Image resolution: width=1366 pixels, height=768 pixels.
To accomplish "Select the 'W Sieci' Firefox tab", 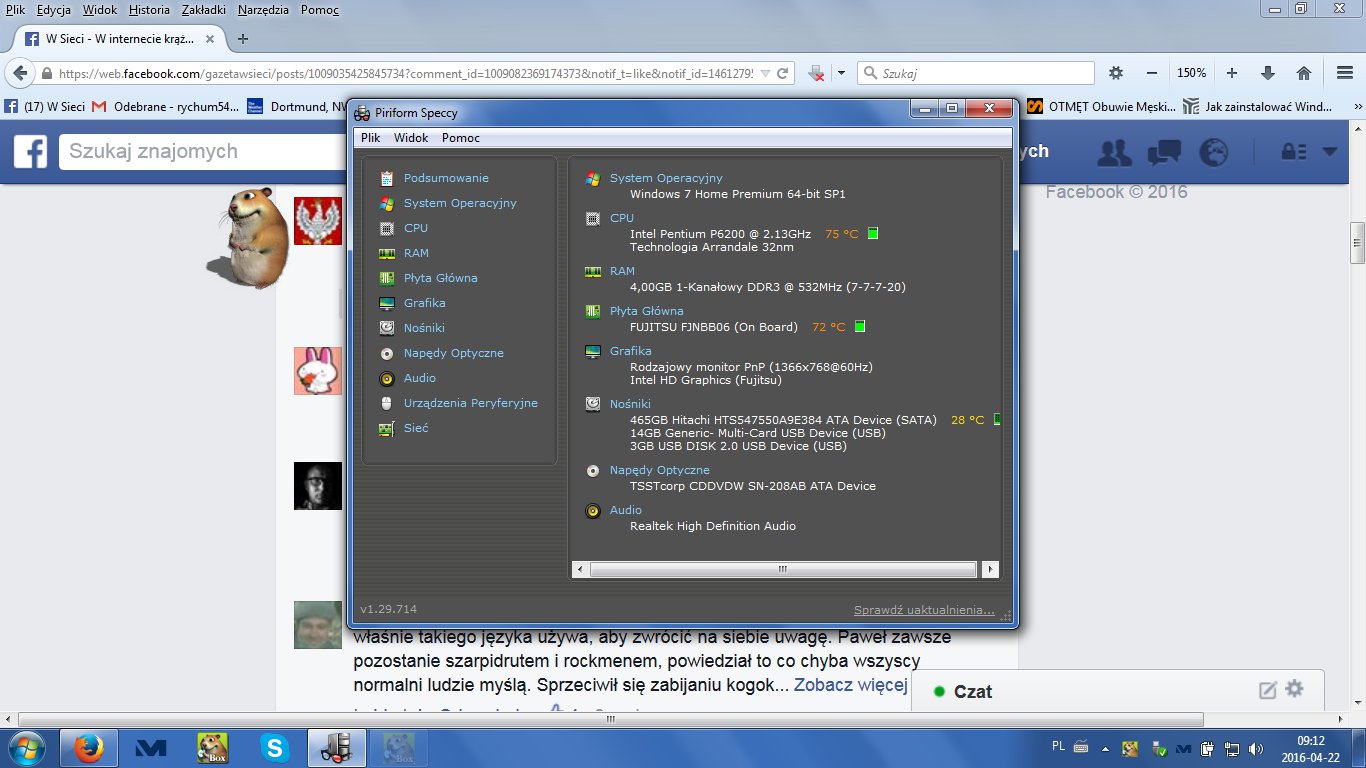I will (118, 39).
